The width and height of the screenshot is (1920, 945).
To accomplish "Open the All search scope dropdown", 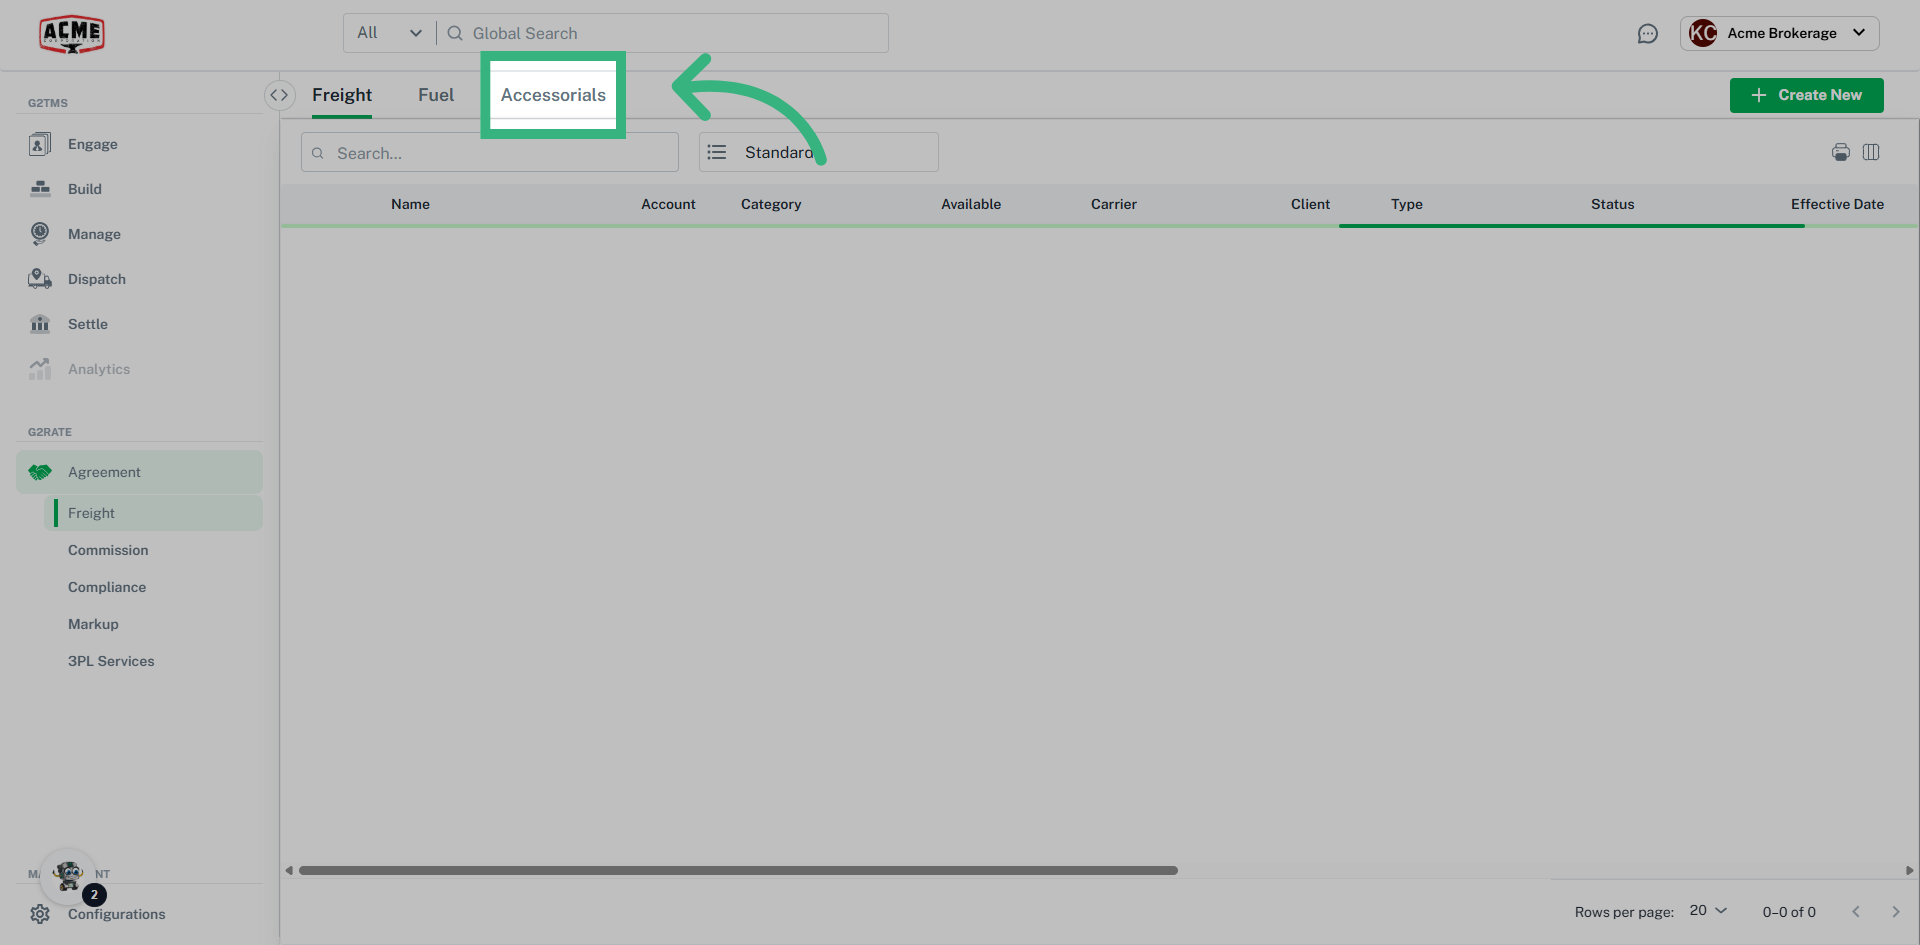I will tap(390, 33).
